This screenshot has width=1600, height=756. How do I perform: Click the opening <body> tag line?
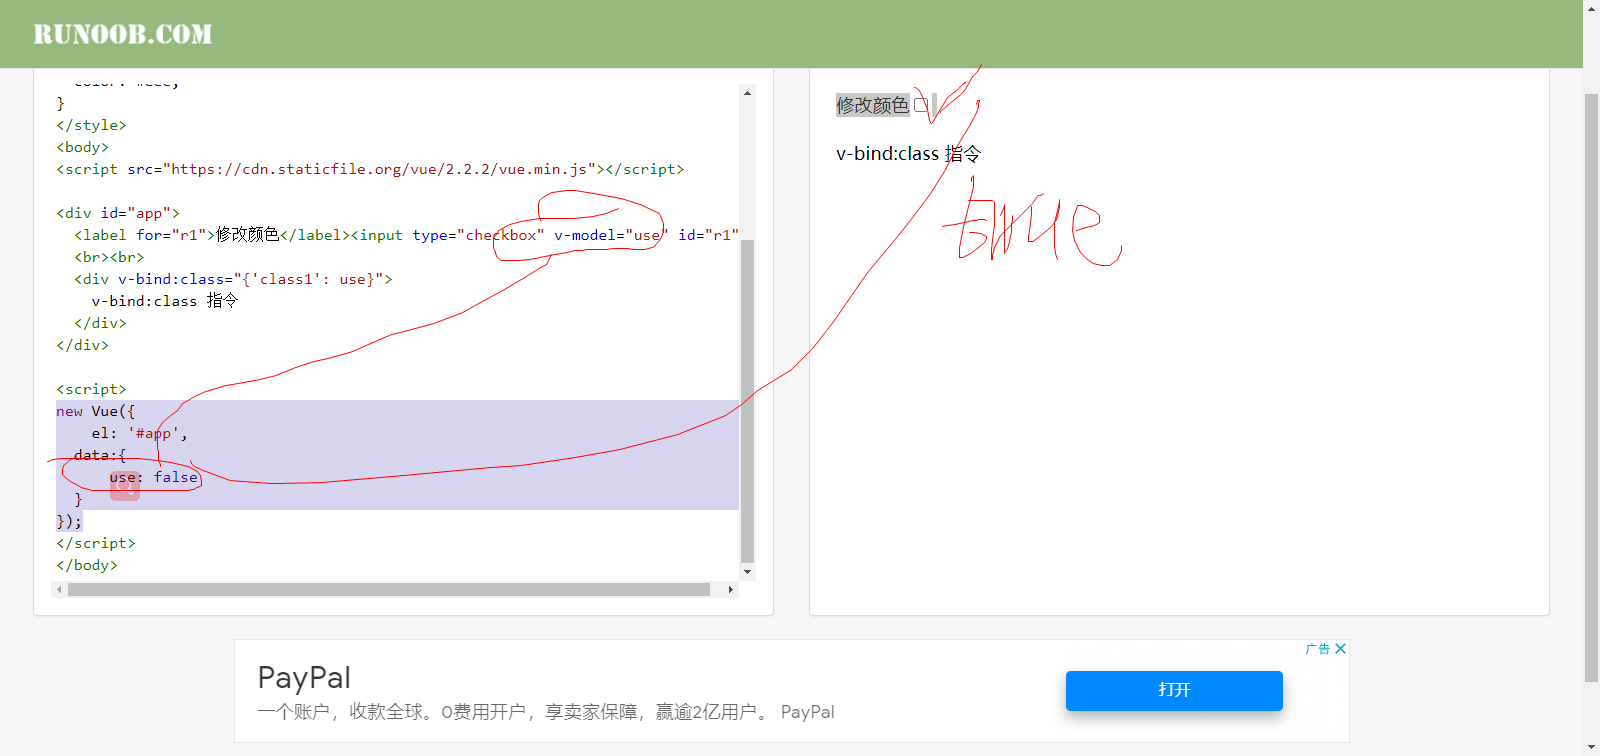82,147
